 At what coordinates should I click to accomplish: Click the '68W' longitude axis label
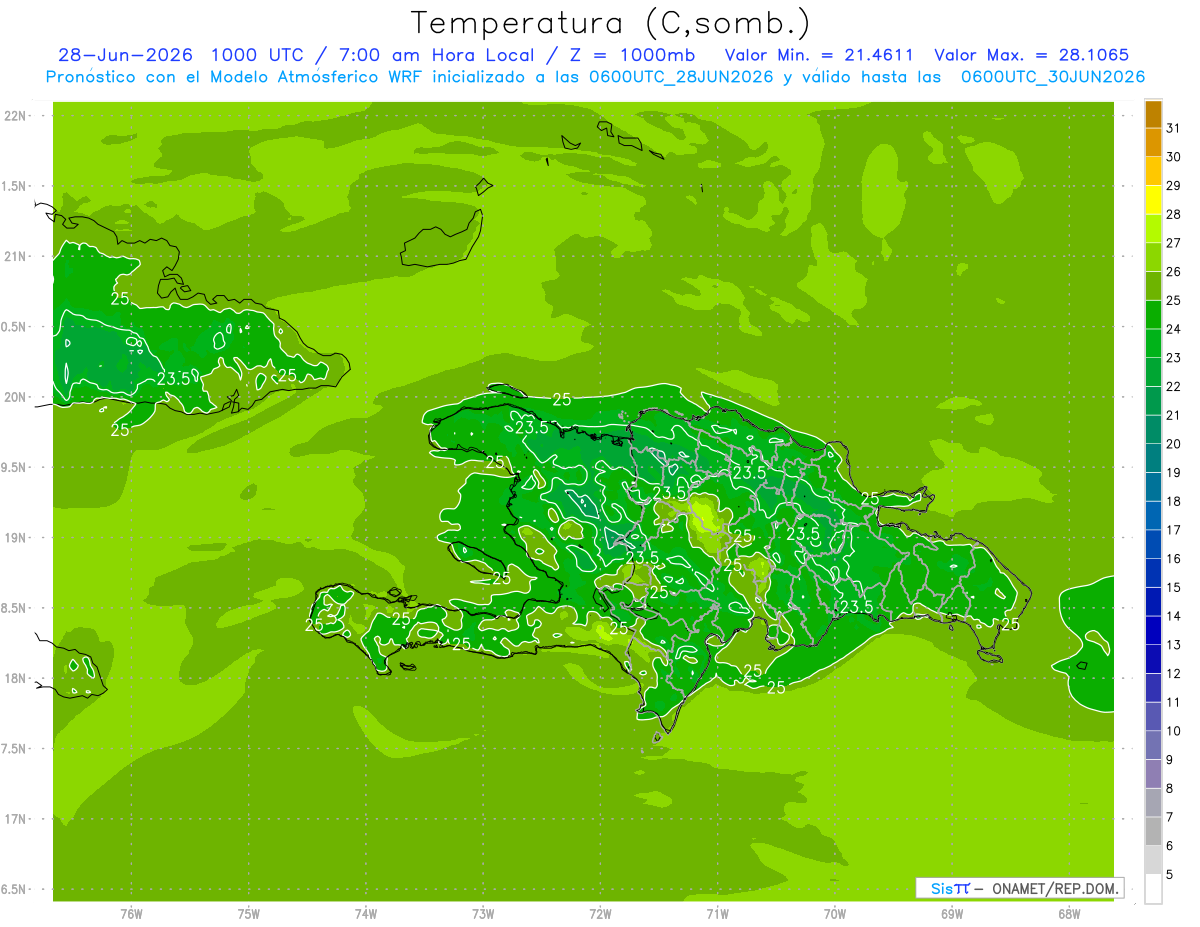1069,913
